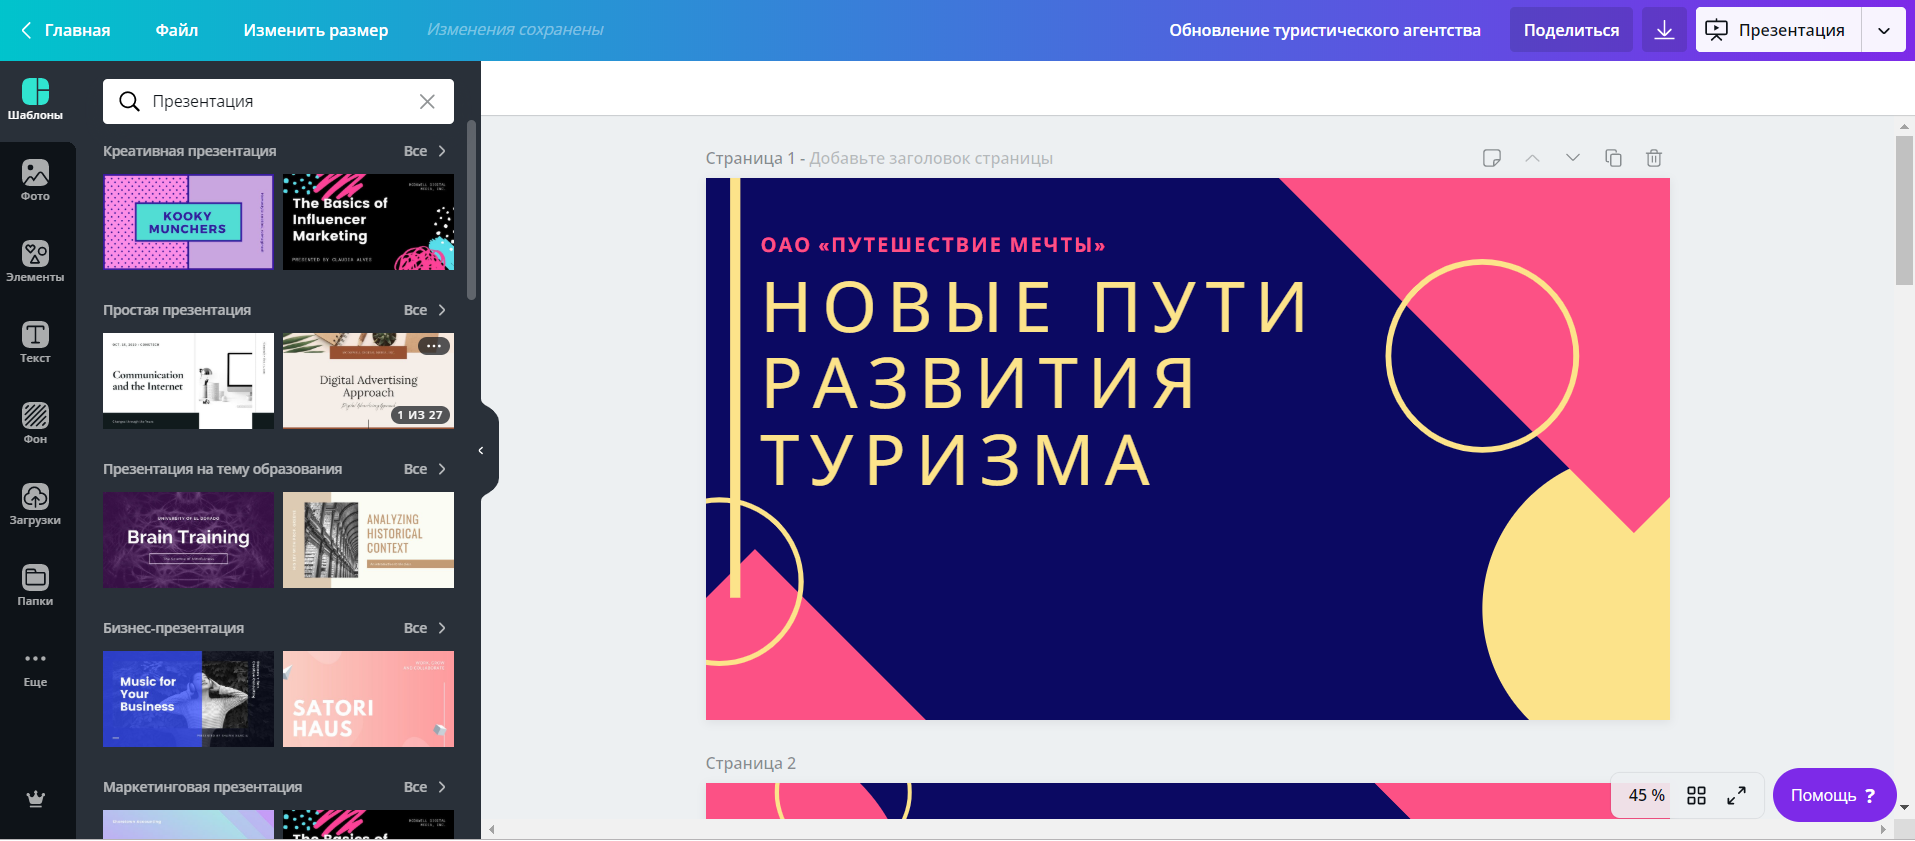The image size is (1915, 841).
Task: Open the Изменить размер menu
Action: [315, 30]
